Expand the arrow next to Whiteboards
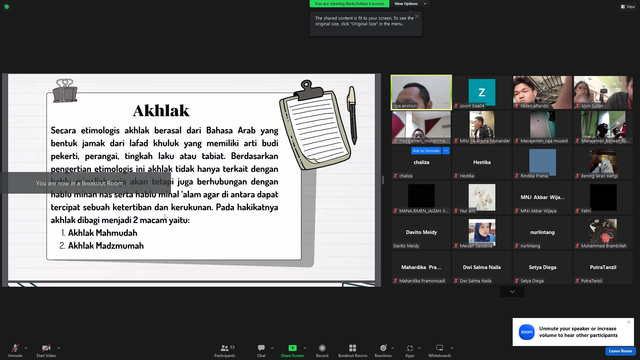The width and height of the screenshot is (640, 360). 452,348
